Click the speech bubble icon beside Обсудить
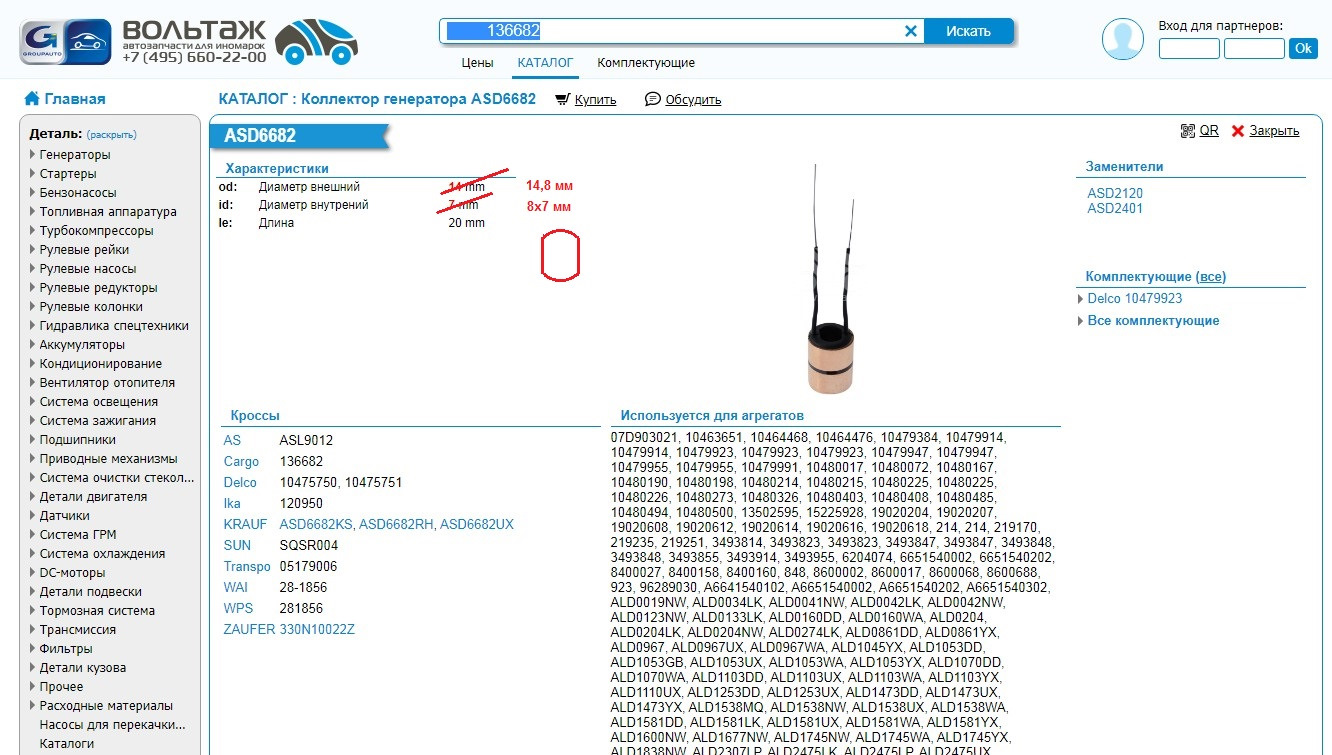 [653, 99]
